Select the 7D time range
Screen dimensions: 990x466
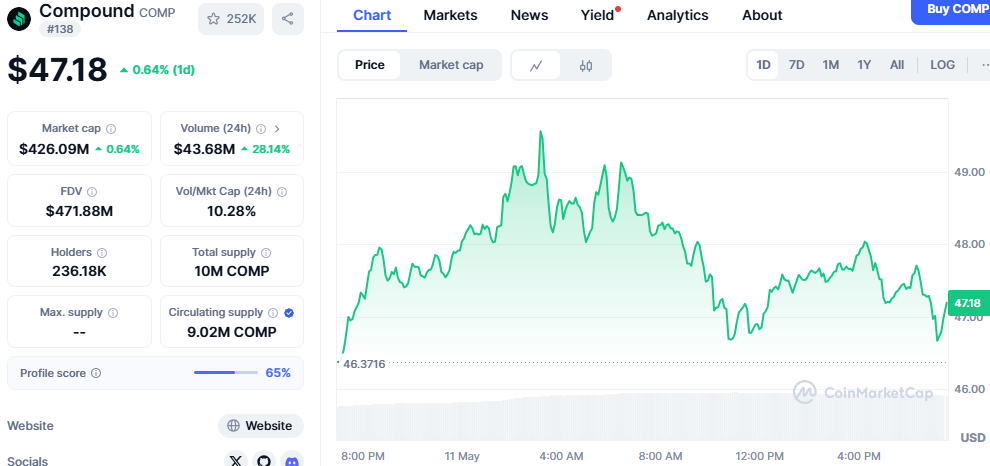pyautogui.click(x=796, y=65)
